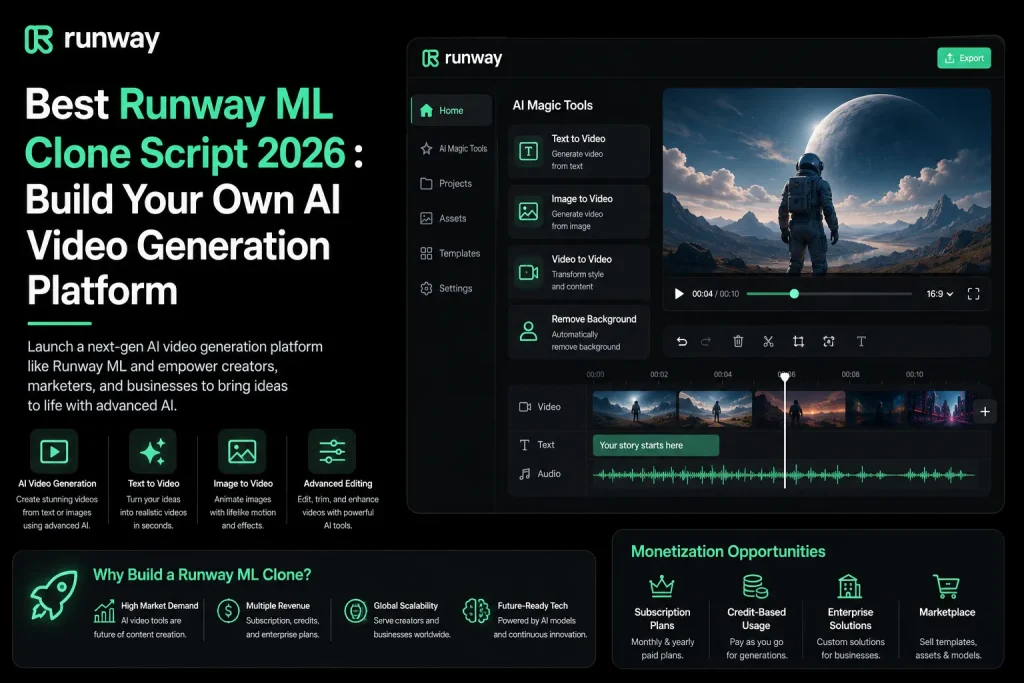Select the Remove Background tool card

coord(579,332)
